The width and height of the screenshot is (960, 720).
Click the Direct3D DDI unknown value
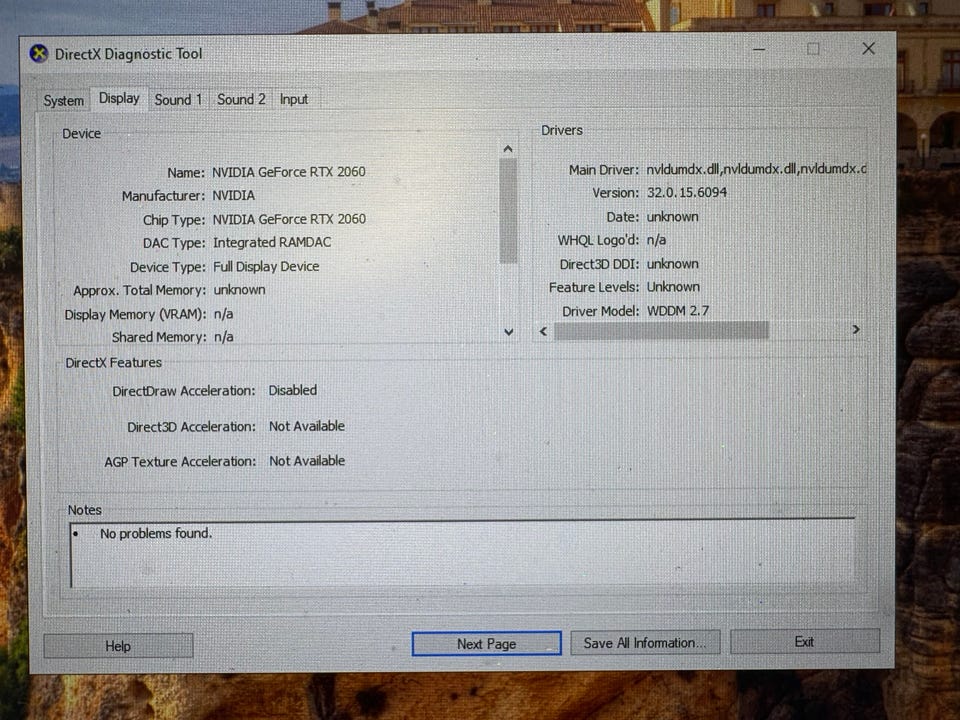[x=672, y=264]
